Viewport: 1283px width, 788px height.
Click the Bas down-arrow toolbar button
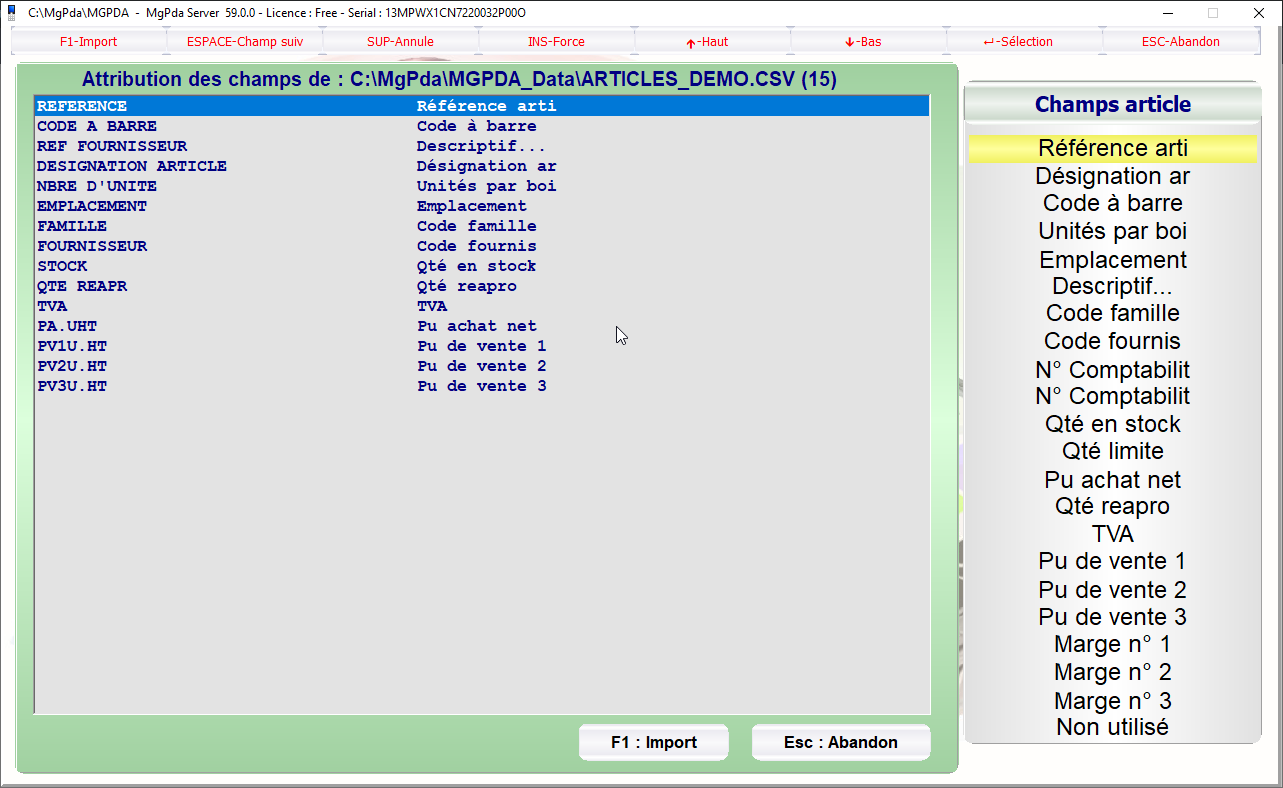tap(868, 42)
